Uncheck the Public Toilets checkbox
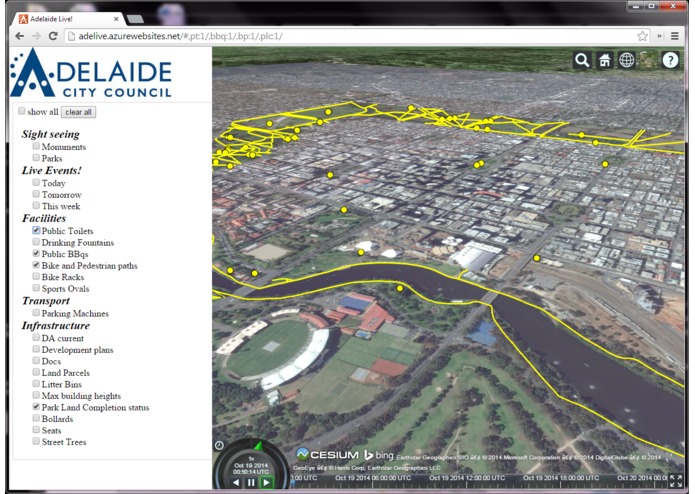The image size is (695, 494). (36, 230)
